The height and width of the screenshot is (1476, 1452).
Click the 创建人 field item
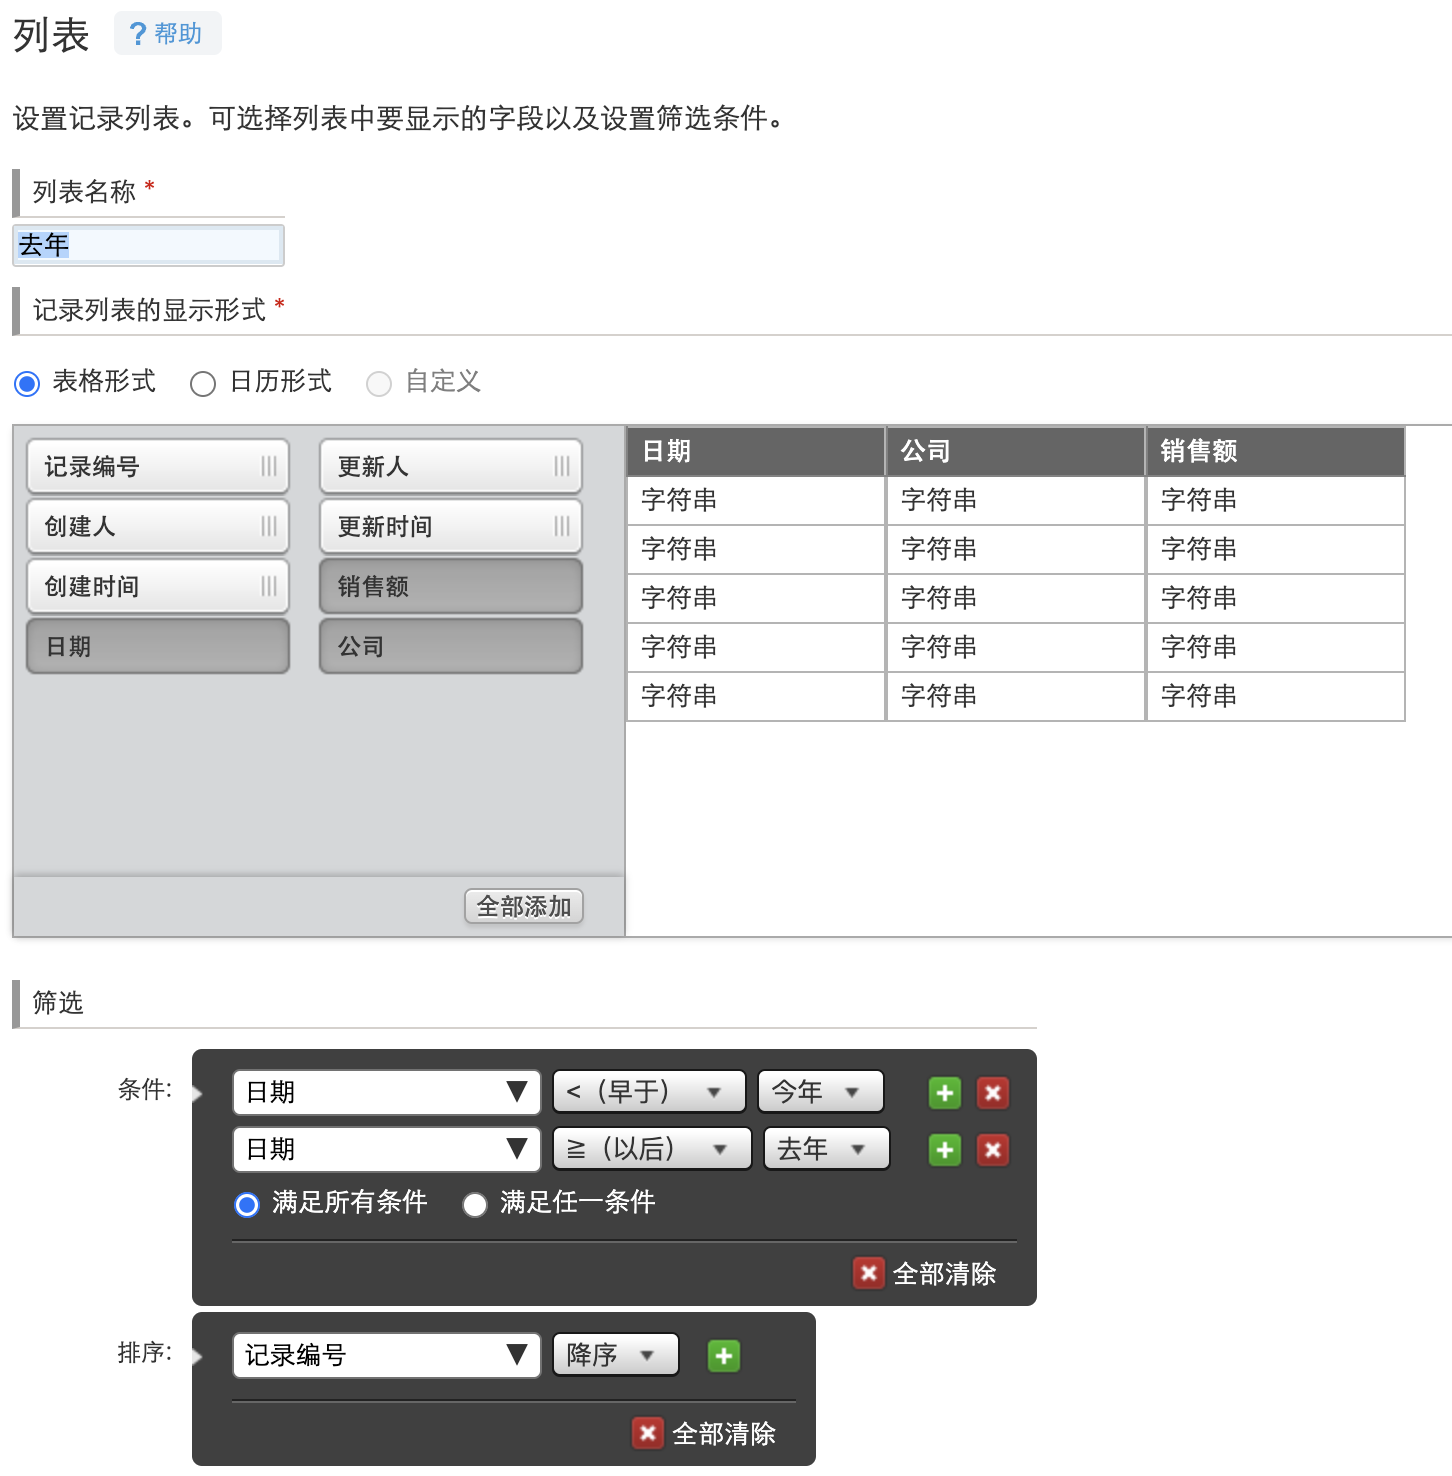pos(158,527)
